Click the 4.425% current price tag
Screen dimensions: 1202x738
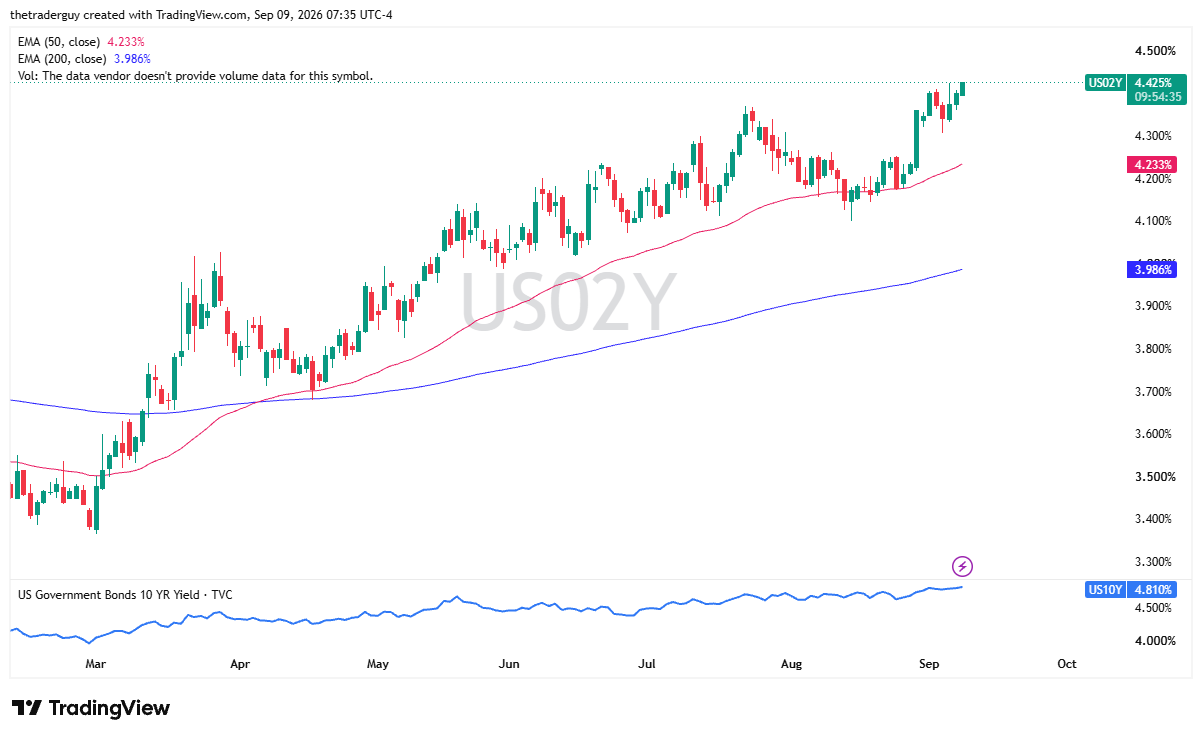1153,82
